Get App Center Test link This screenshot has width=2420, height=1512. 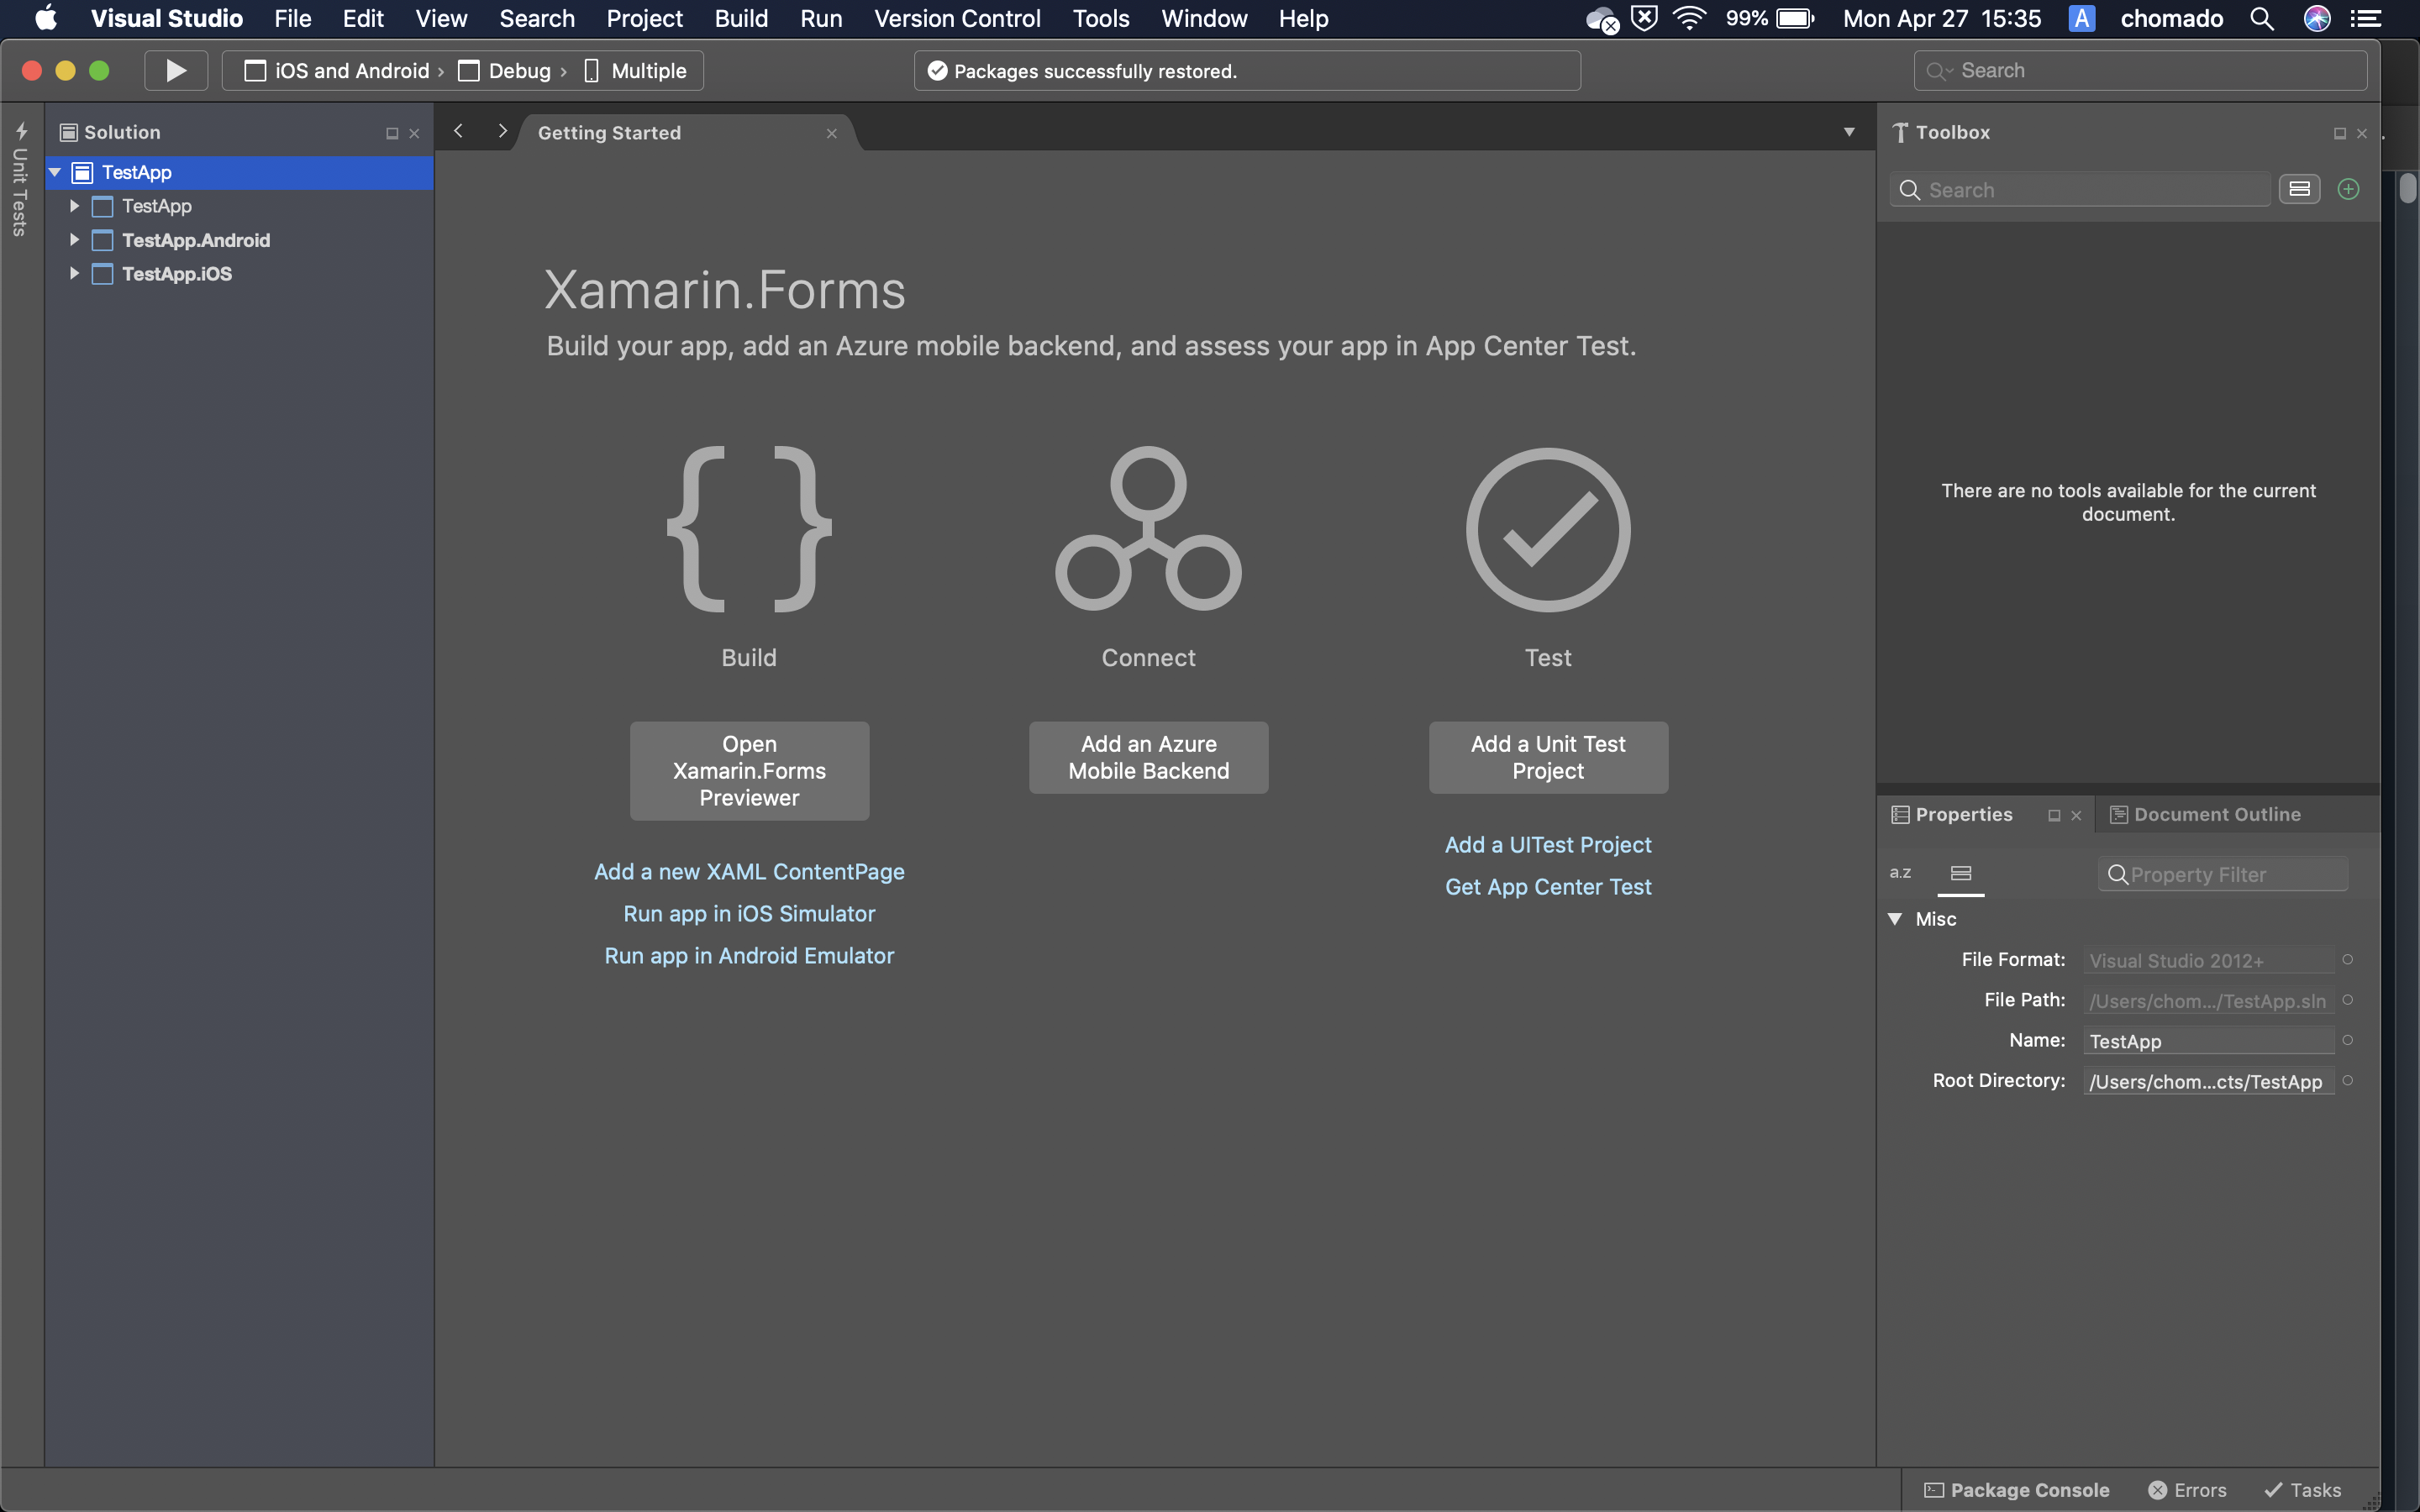click(x=1548, y=887)
